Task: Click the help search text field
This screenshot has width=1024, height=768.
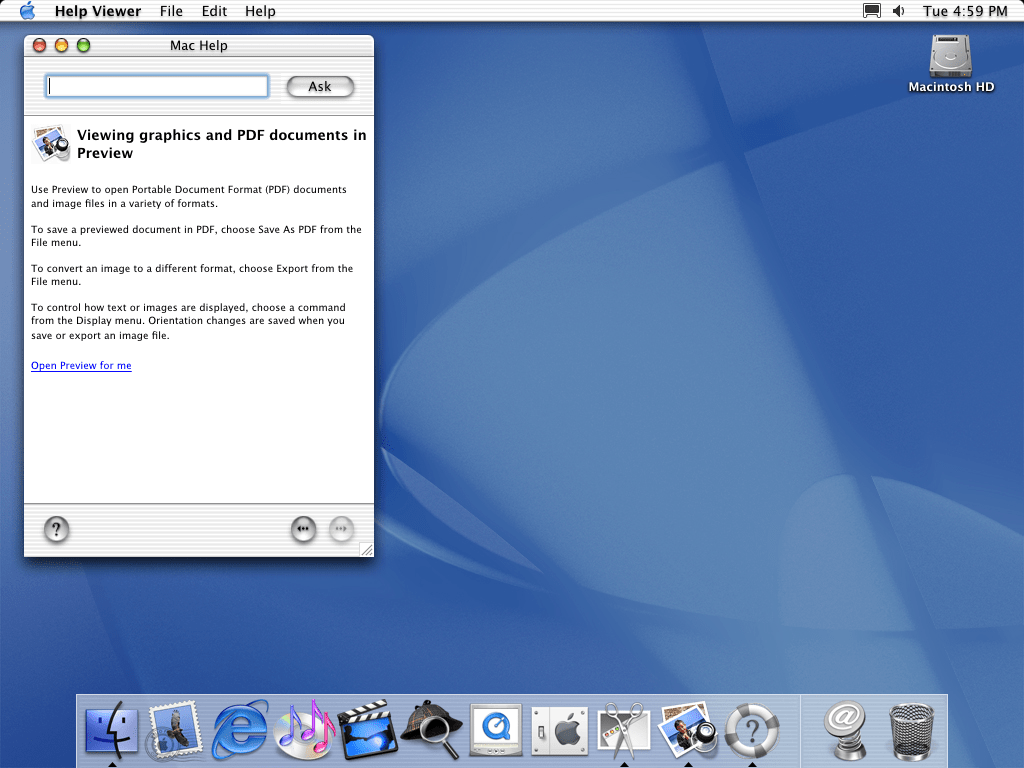Action: 157,86
